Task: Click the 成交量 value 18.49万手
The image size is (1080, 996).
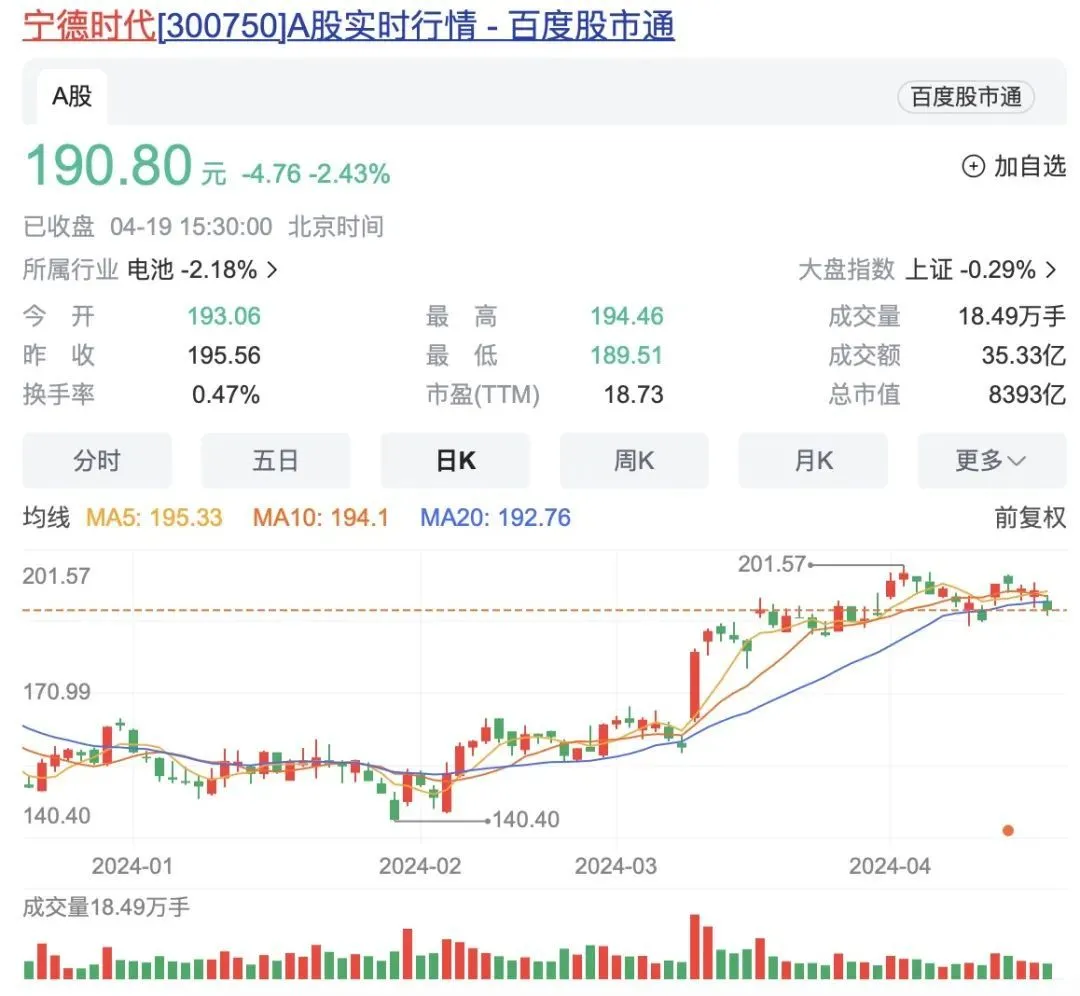Action: [x=1012, y=316]
